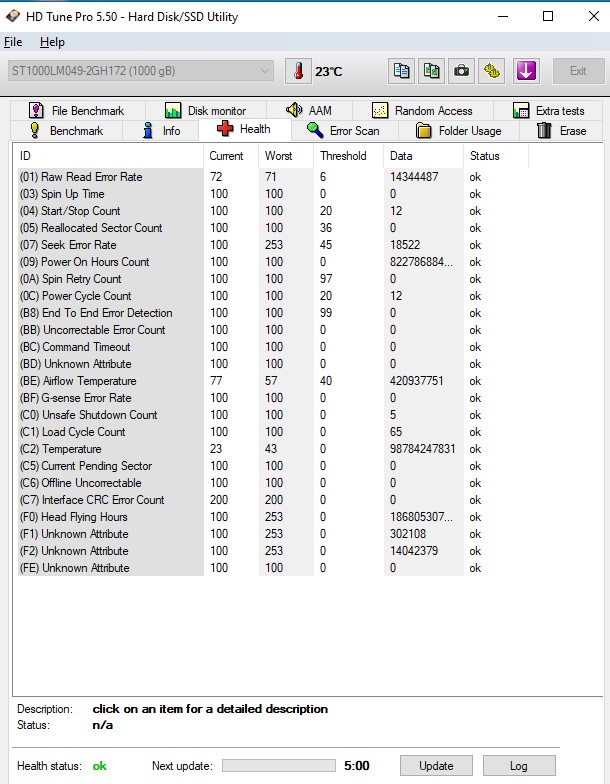
Task: Click the green Health status ok text
Action: point(100,766)
